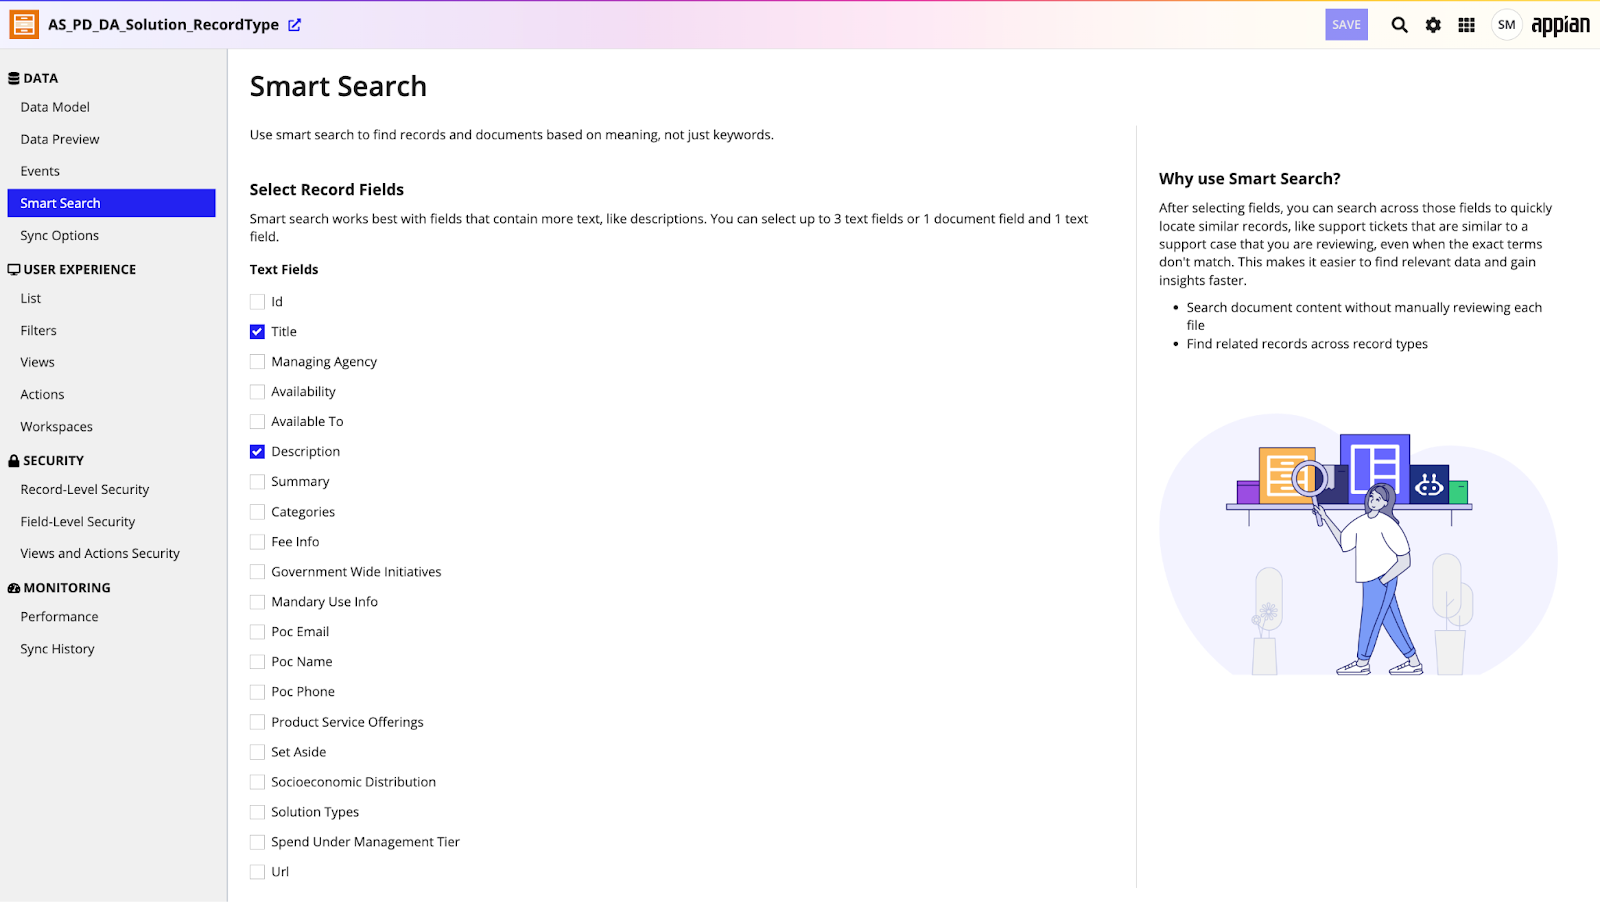Uncheck the Description field
The image size is (1600, 902).
coord(257,451)
